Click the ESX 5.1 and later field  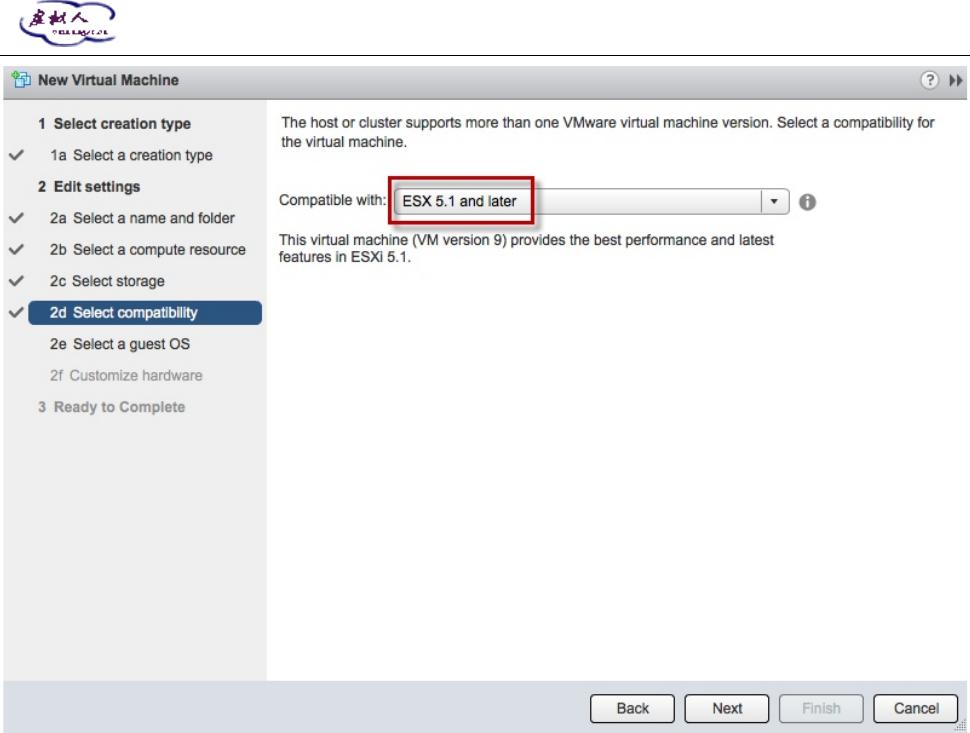click(591, 202)
